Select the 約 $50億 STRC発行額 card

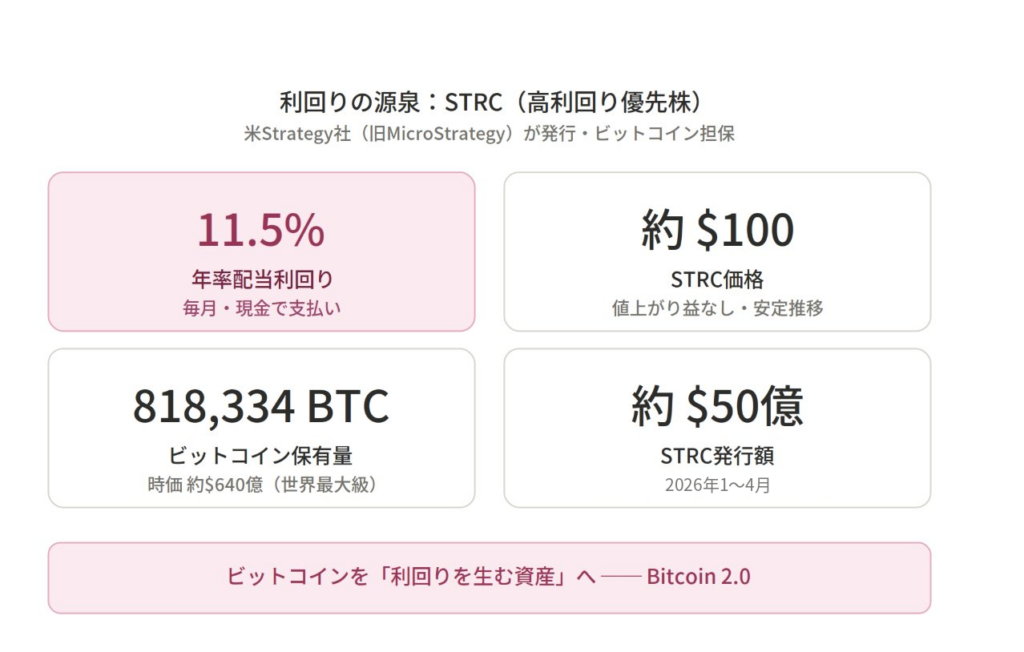click(x=717, y=428)
